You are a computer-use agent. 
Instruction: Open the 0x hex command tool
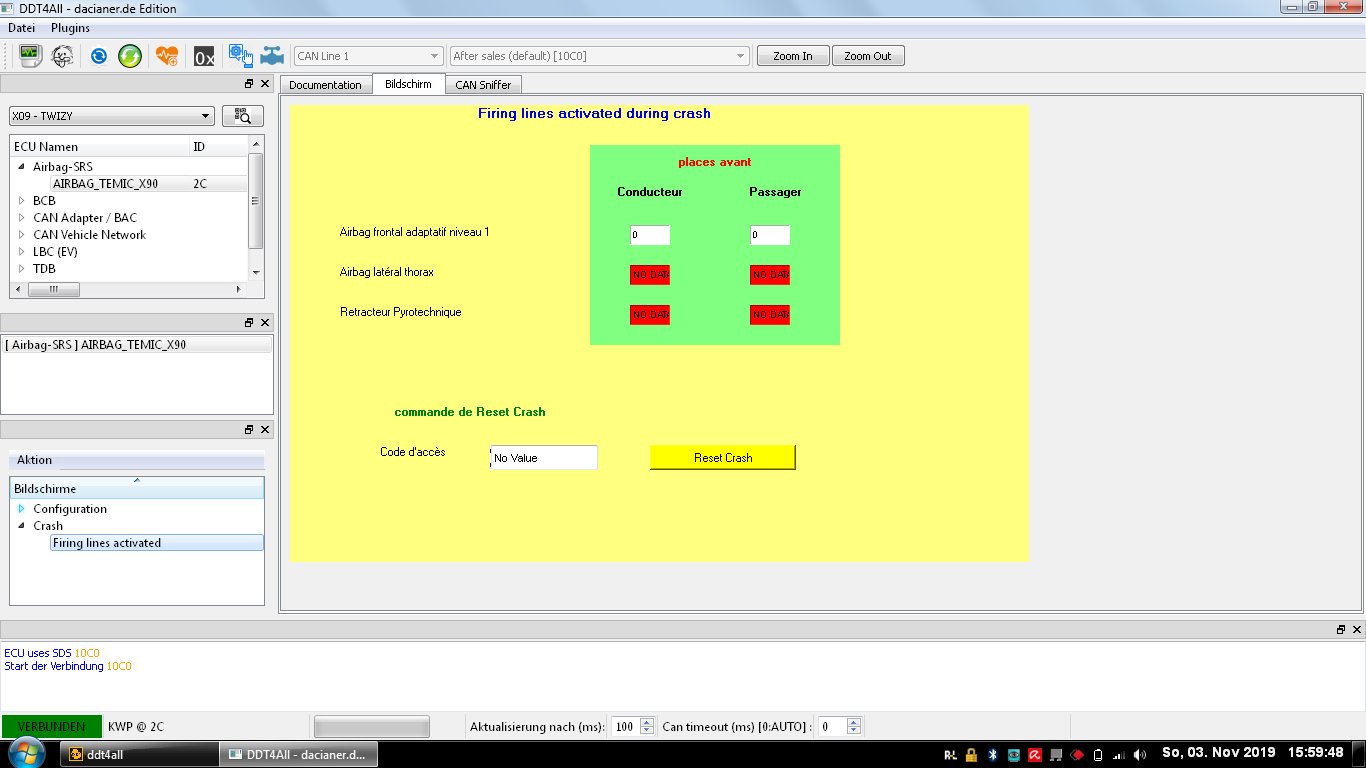[204, 57]
